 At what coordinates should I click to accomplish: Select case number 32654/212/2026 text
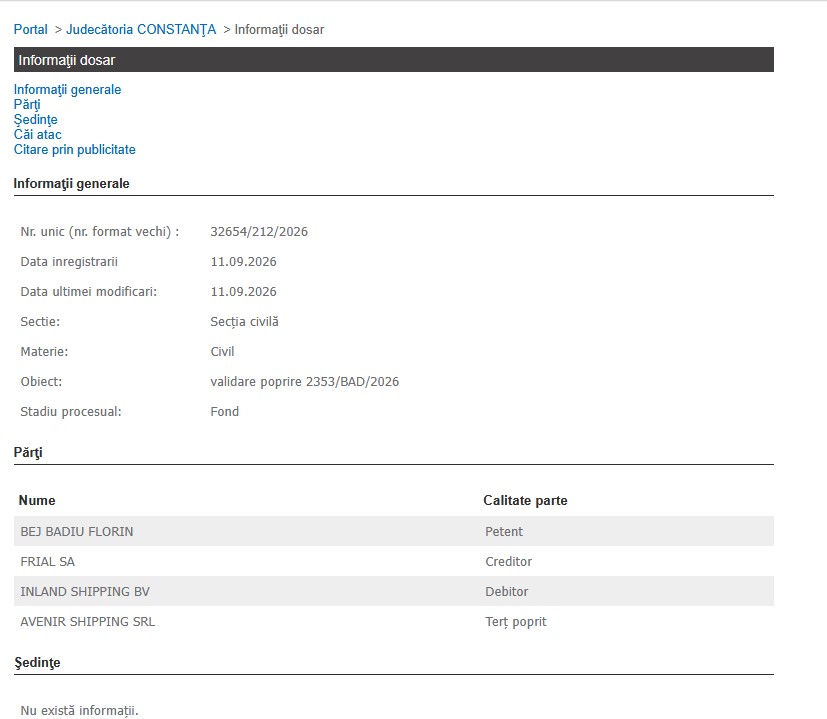[259, 232]
